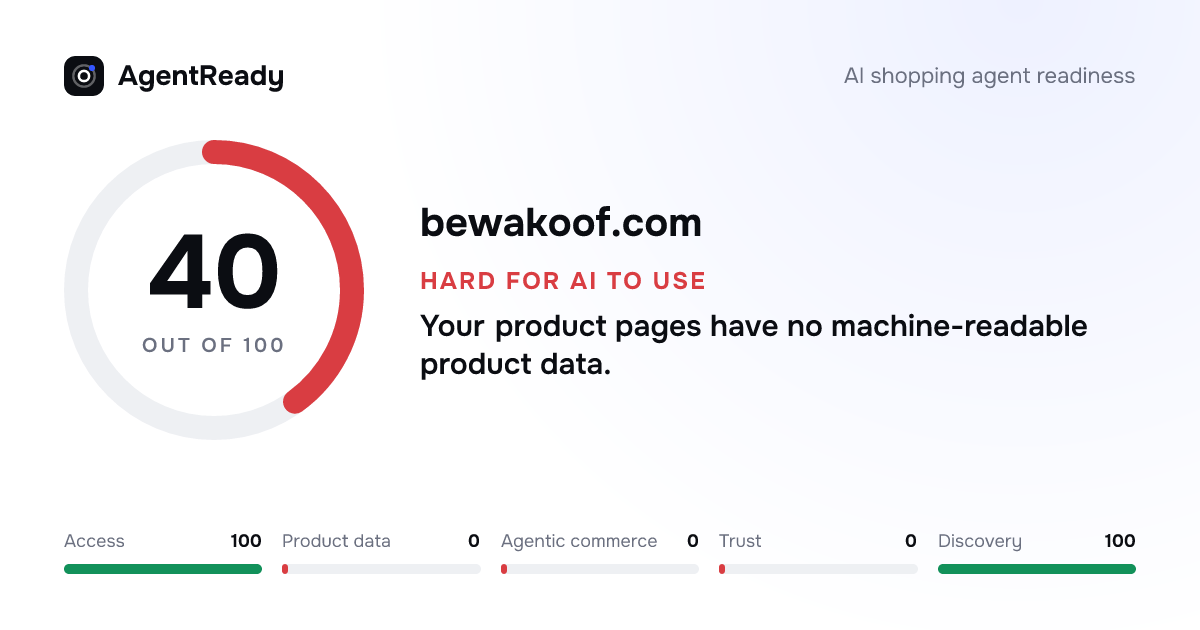Click the OUT OF 100 label

click(x=214, y=345)
